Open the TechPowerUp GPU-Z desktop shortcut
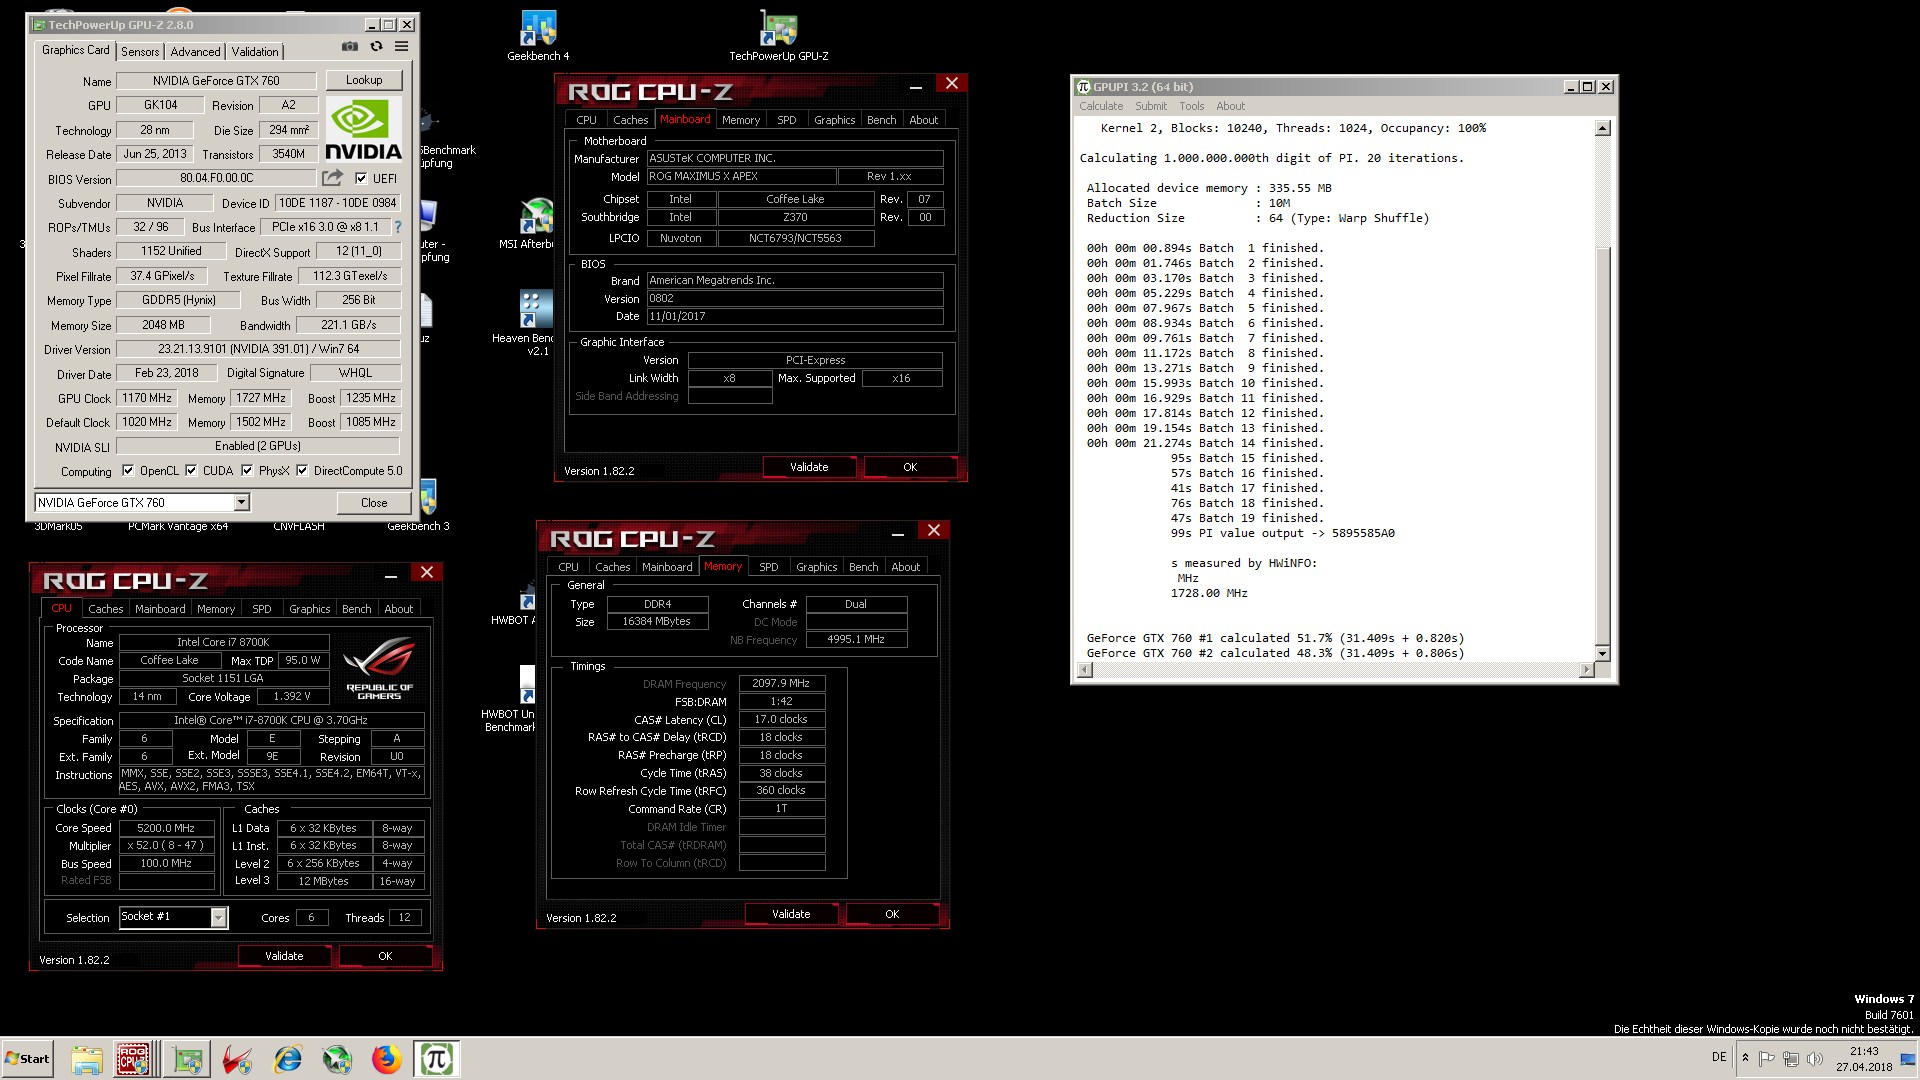This screenshot has width=1920, height=1080. coord(778,35)
